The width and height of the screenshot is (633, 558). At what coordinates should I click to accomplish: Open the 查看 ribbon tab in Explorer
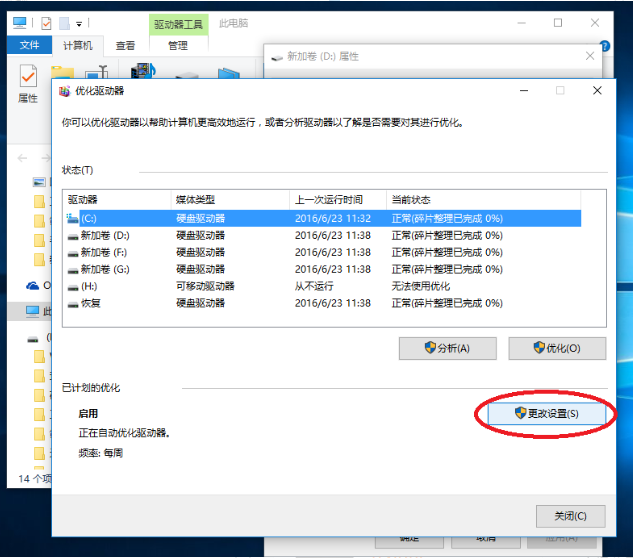tap(125, 46)
